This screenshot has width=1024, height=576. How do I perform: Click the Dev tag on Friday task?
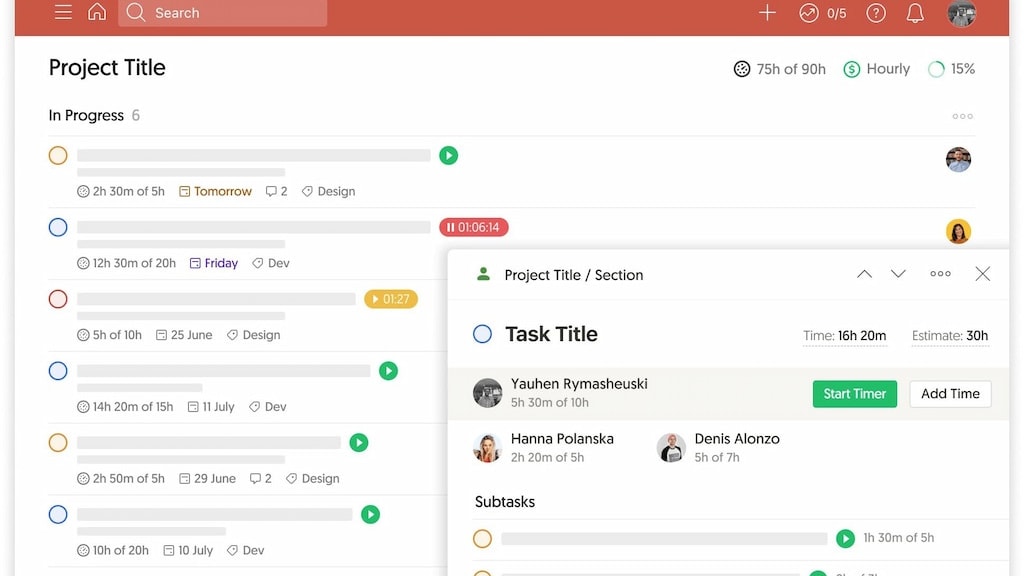[x=271, y=263]
